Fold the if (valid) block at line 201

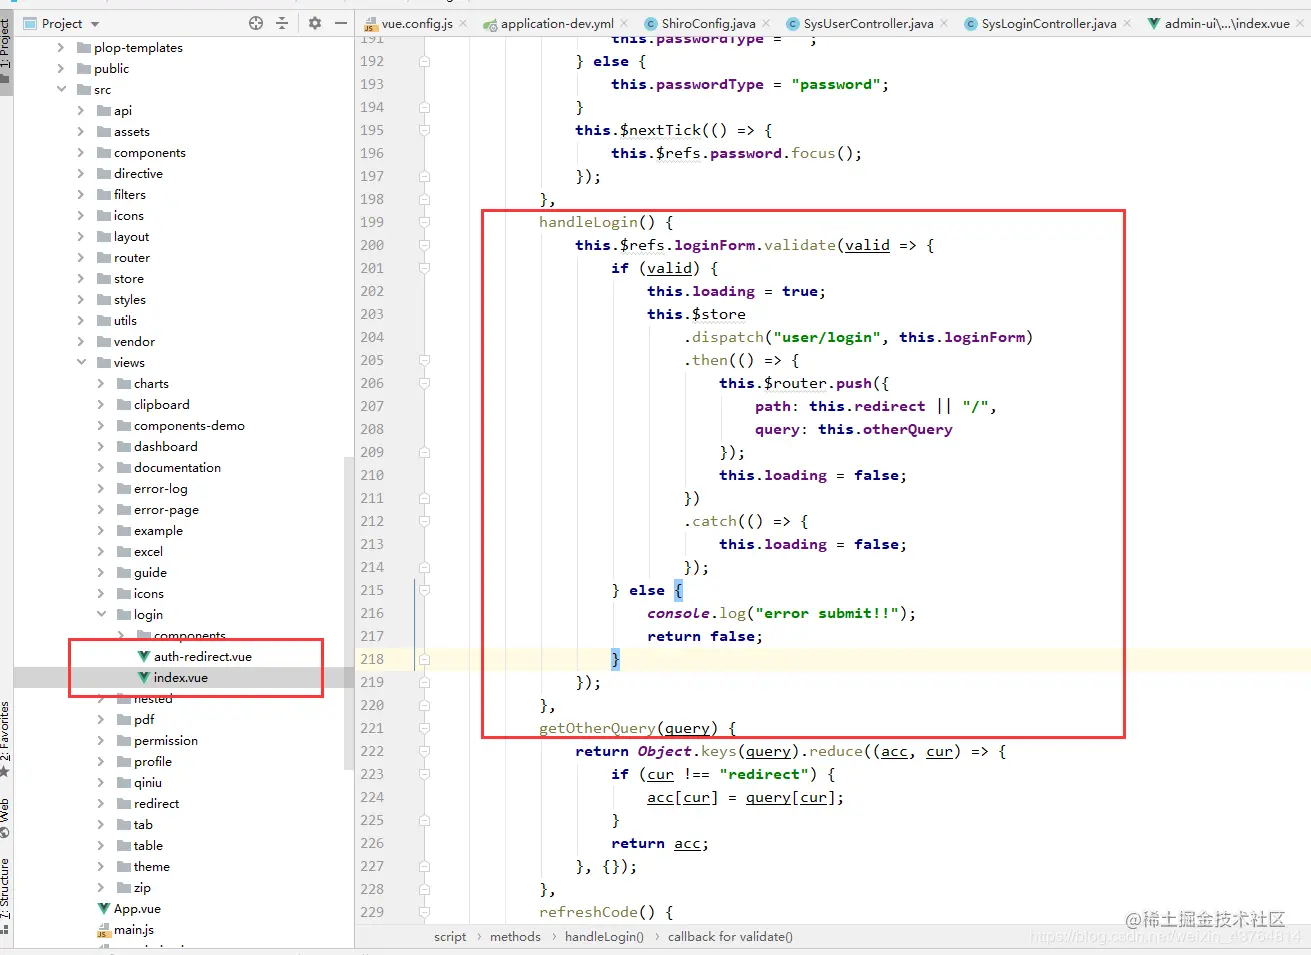tap(424, 268)
